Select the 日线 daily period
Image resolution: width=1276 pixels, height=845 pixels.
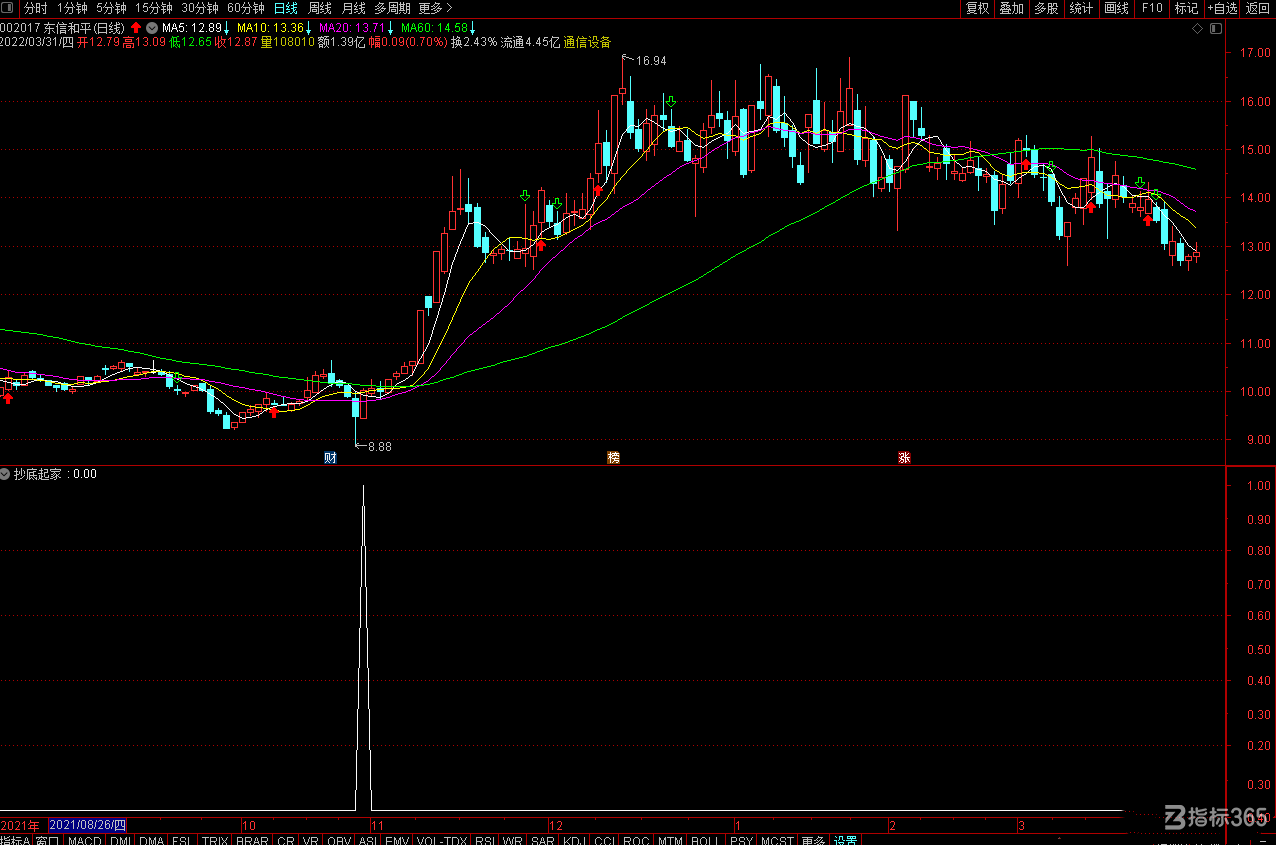(286, 8)
